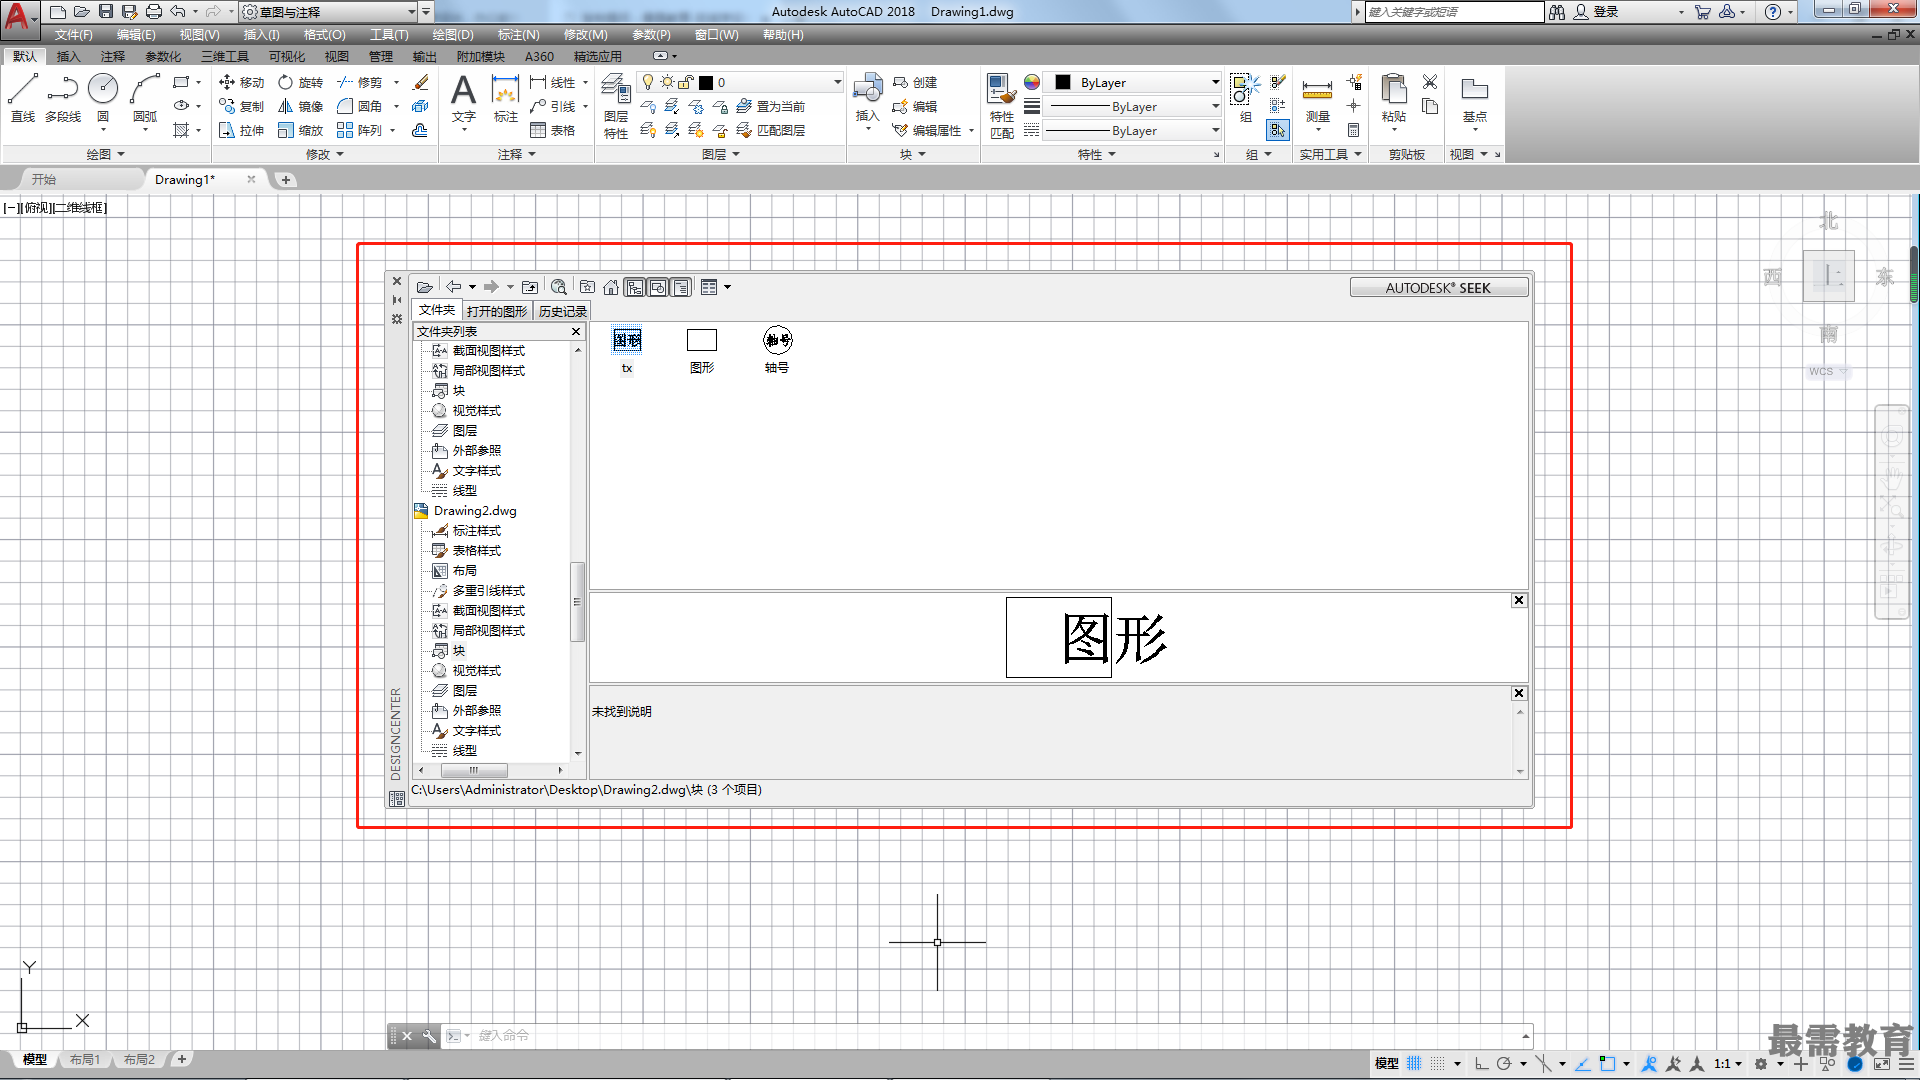
Task: Select the Polyline (多段线) tool
Action: click(x=63, y=98)
